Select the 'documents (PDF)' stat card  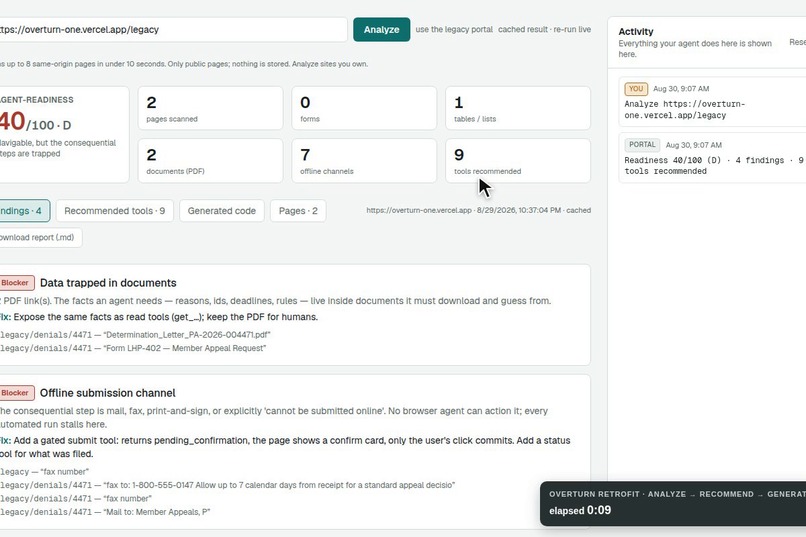click(x=210, y=160)
